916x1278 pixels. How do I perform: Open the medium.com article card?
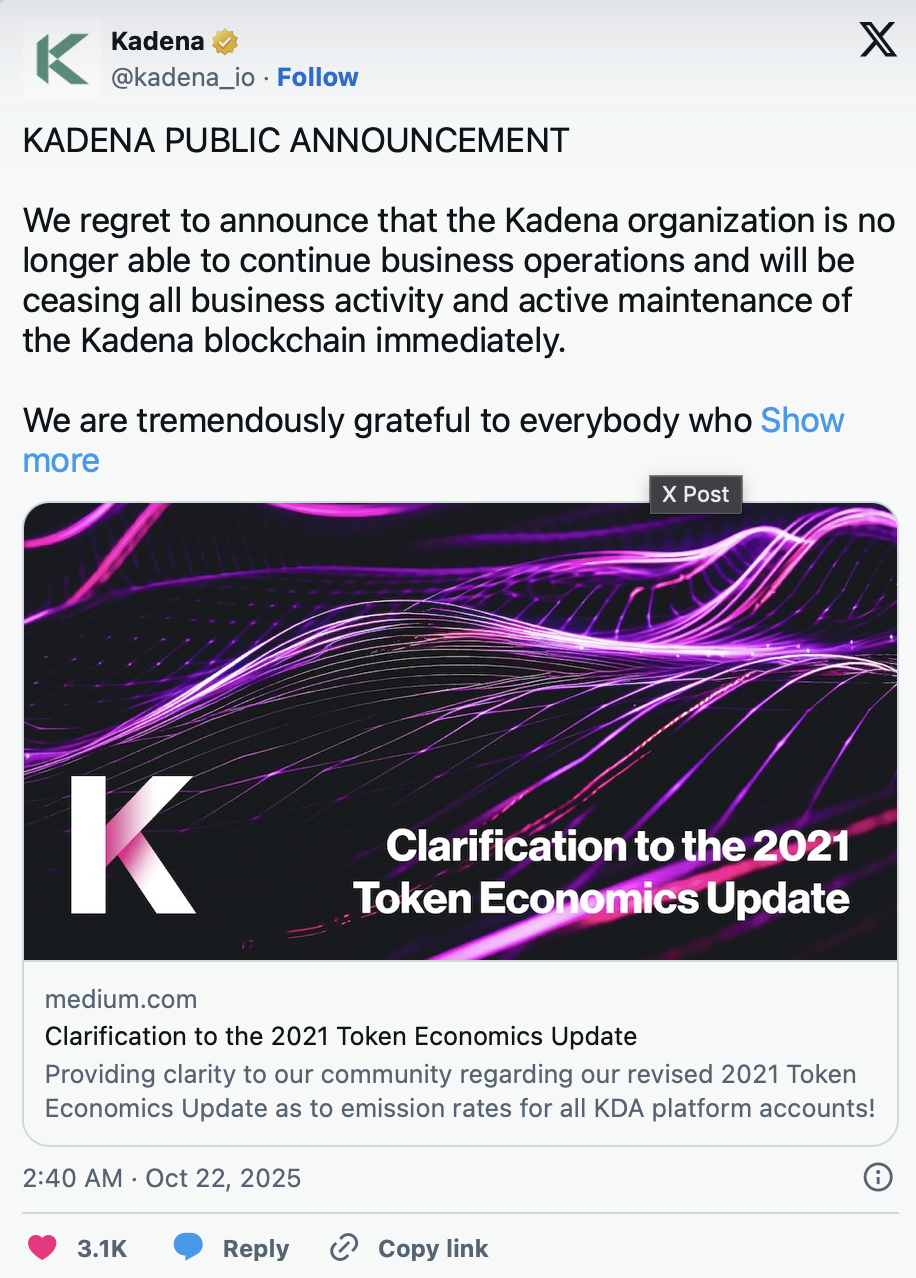click(x=121, y=999)
